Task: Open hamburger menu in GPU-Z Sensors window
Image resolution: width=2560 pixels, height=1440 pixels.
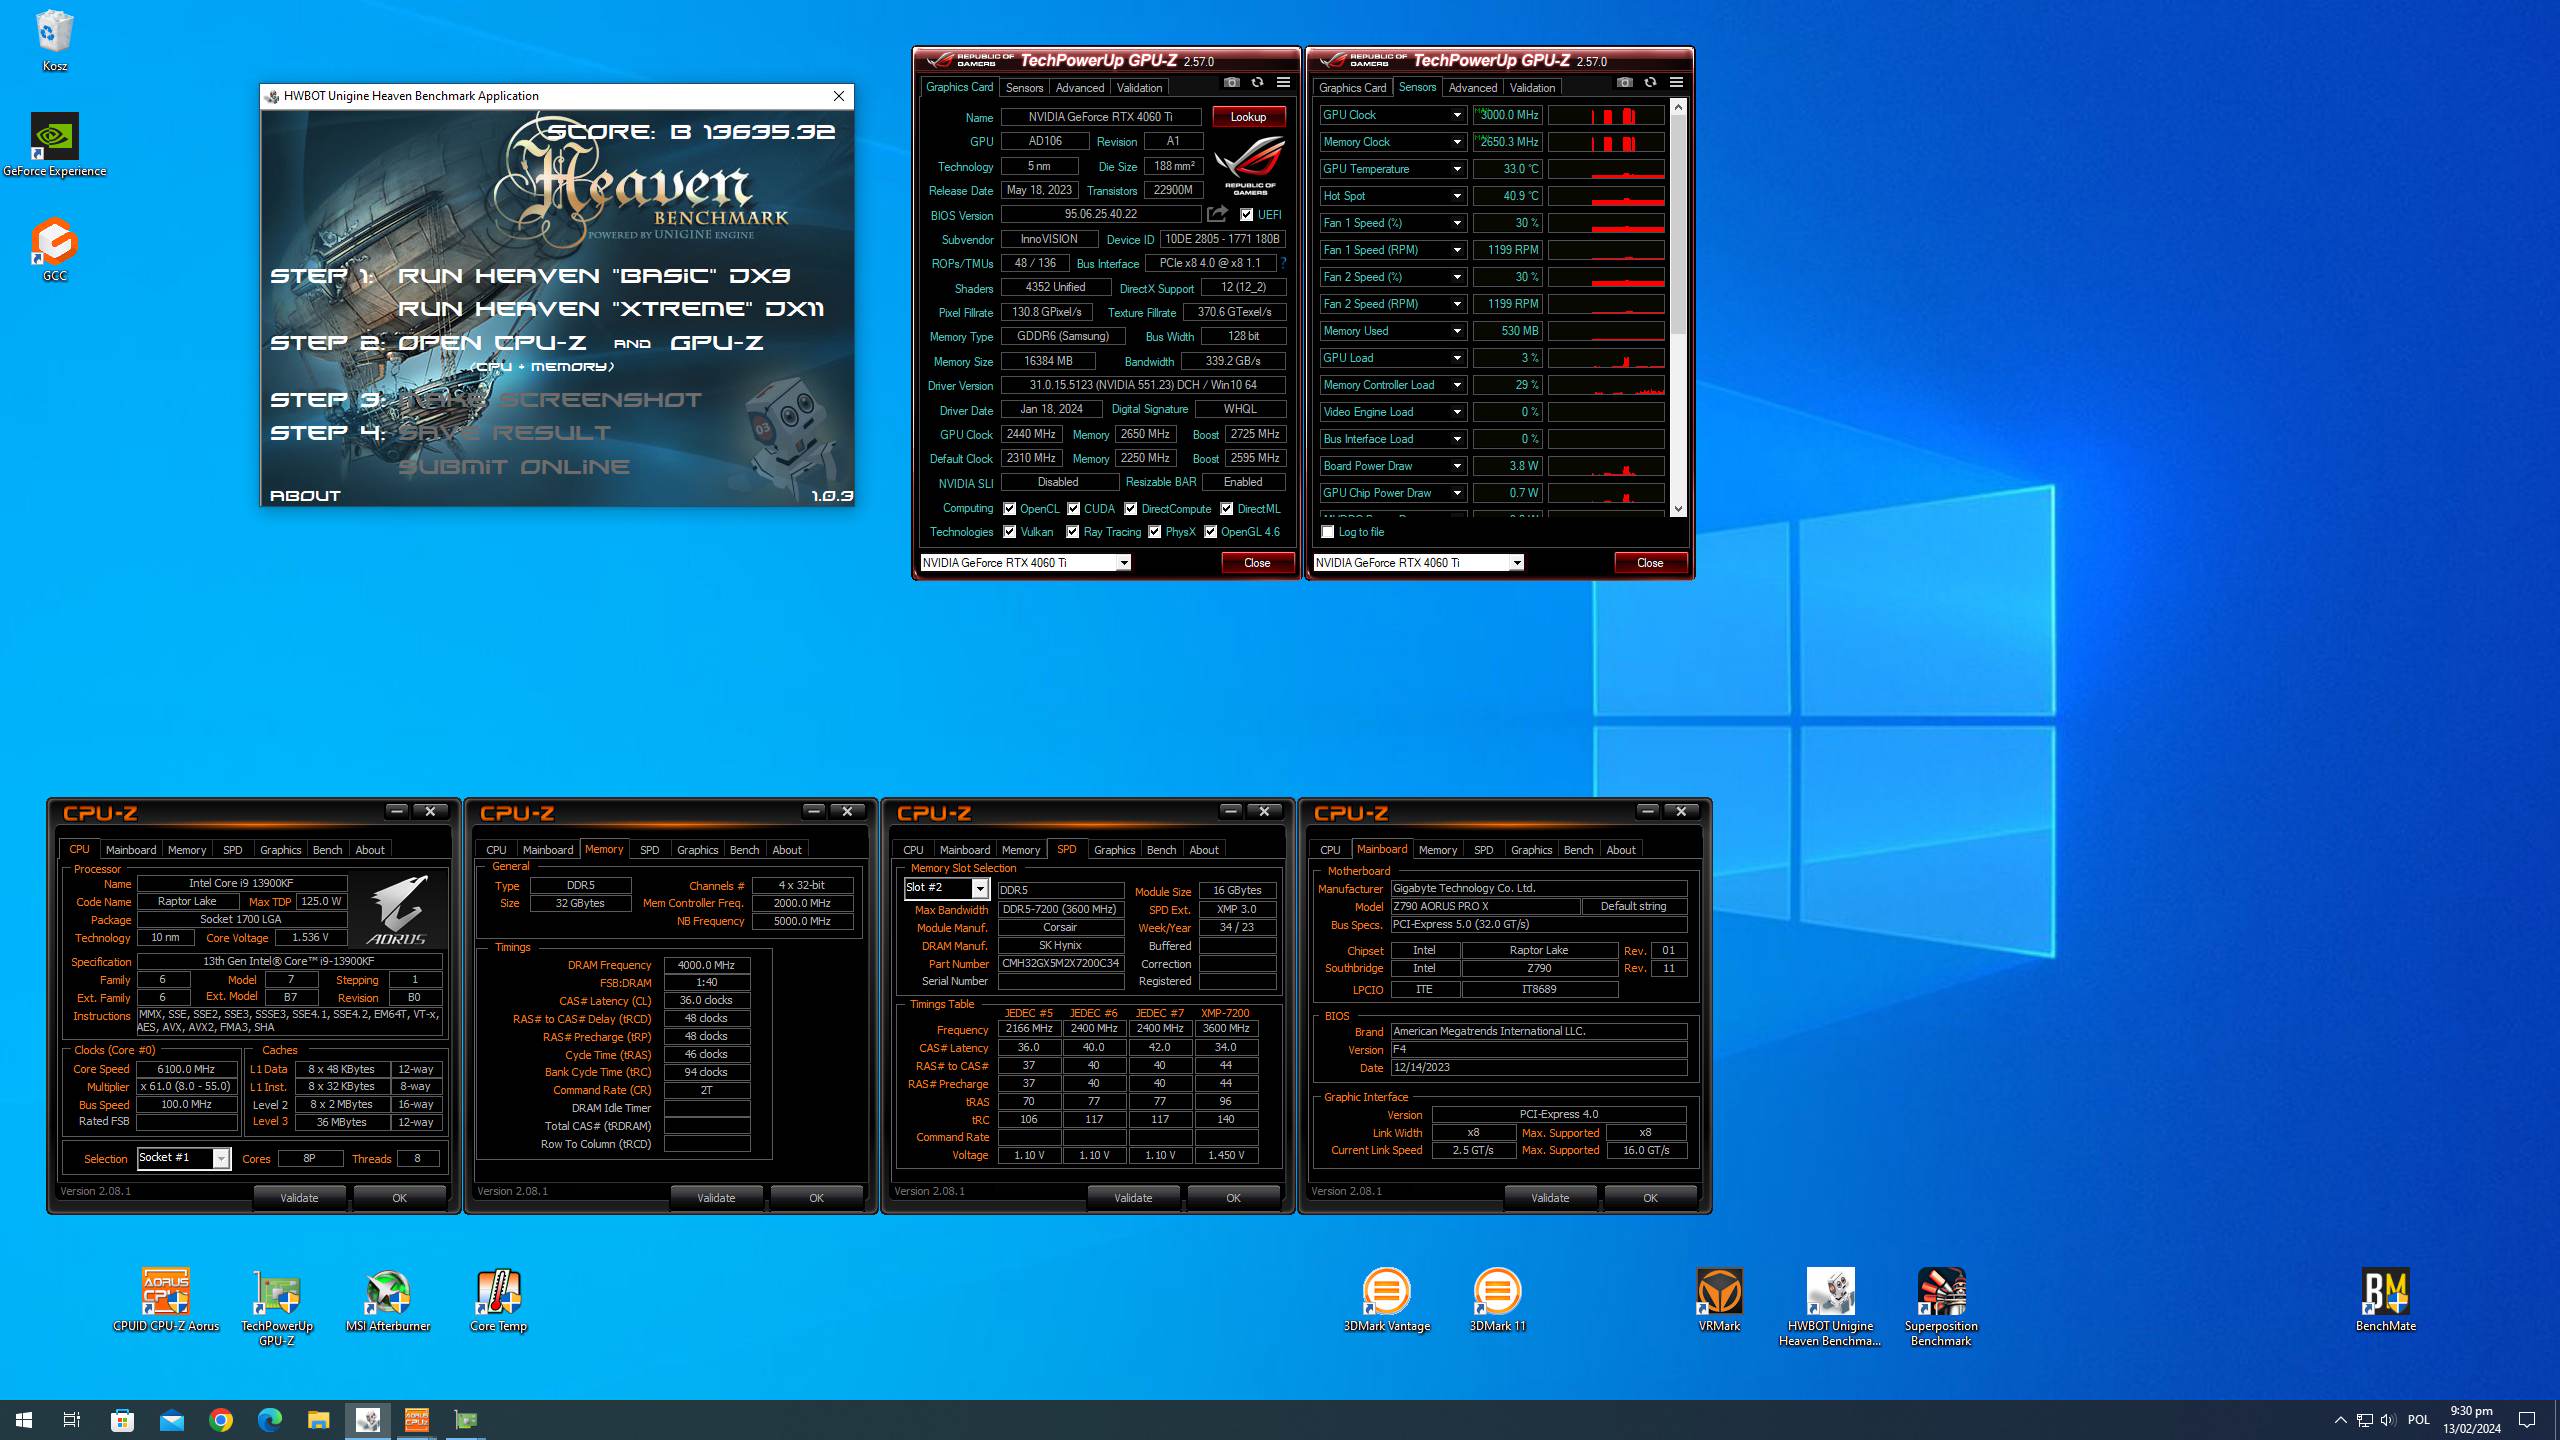Action: point(1676,83)
